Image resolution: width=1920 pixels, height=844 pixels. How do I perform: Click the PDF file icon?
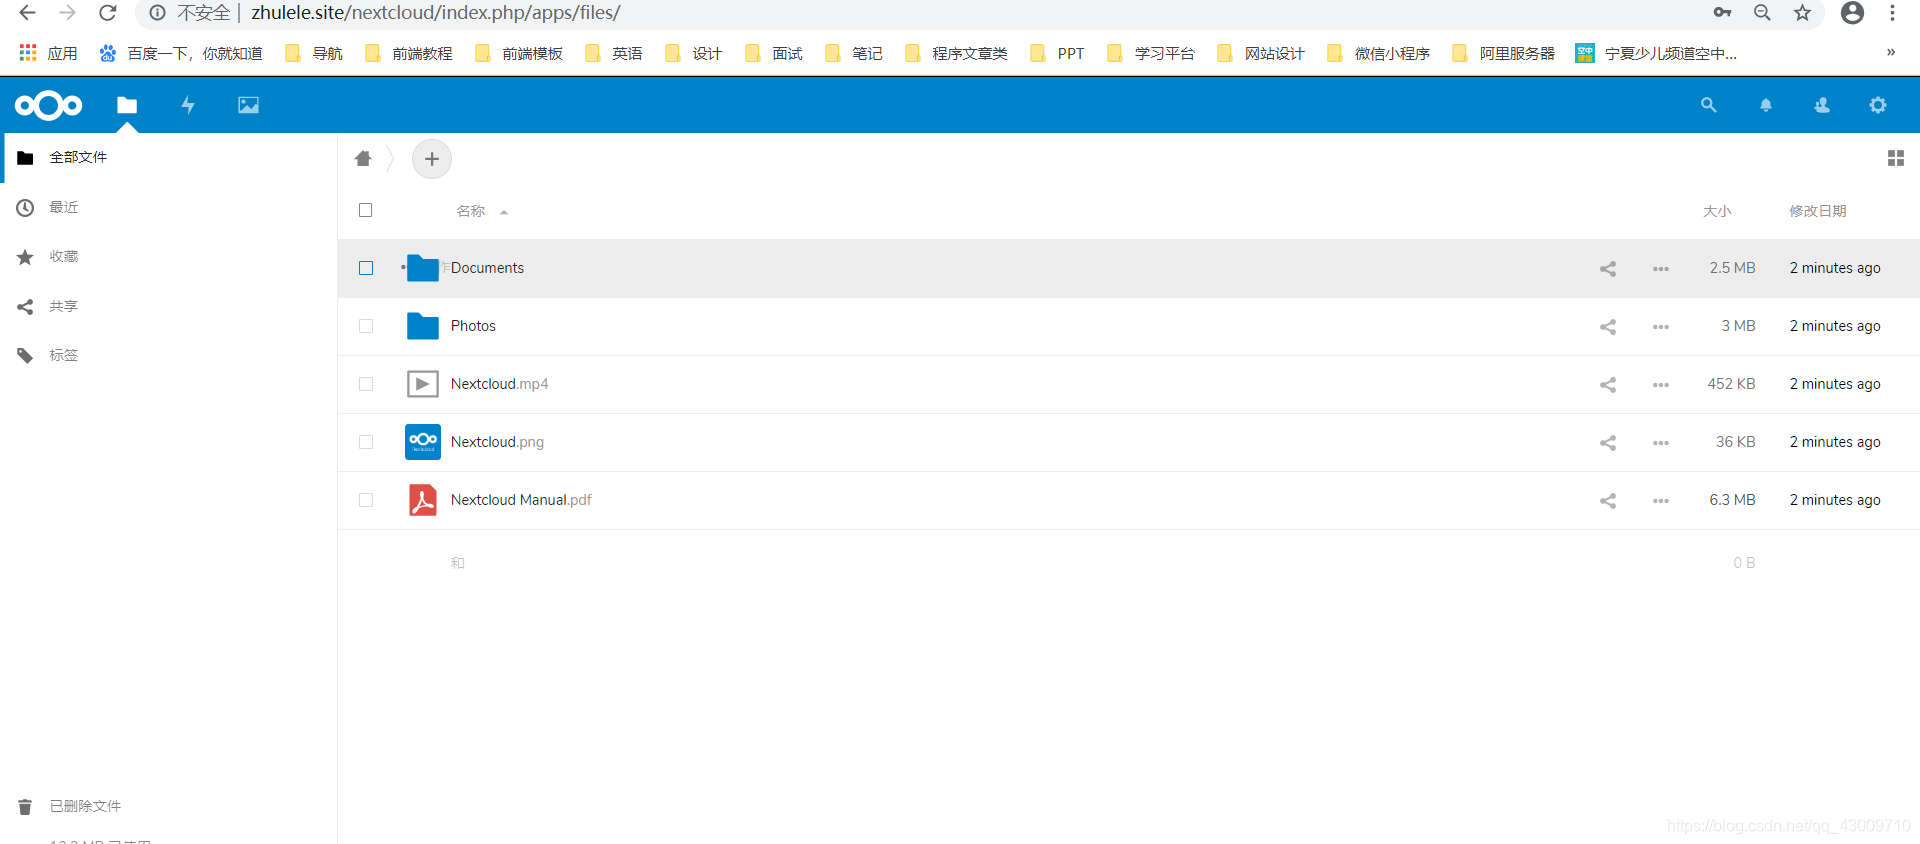point(423,500)
